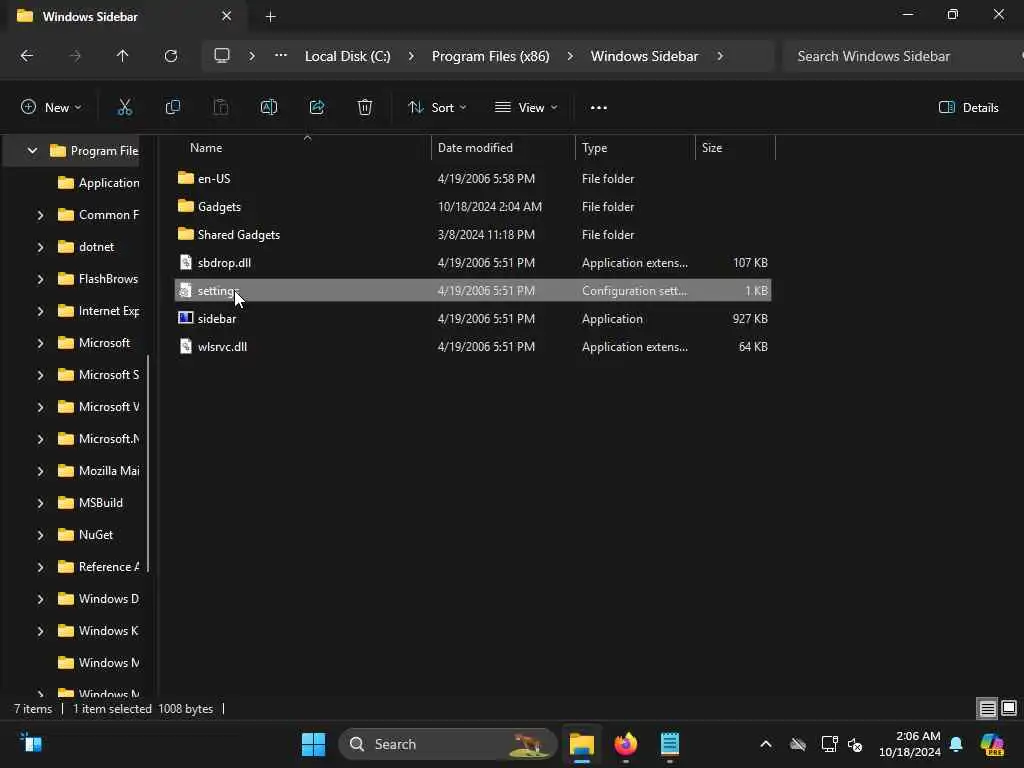Collapse the Program Files tree node
This screenshot has height=768, width=1024.
(x=32, y=151)
